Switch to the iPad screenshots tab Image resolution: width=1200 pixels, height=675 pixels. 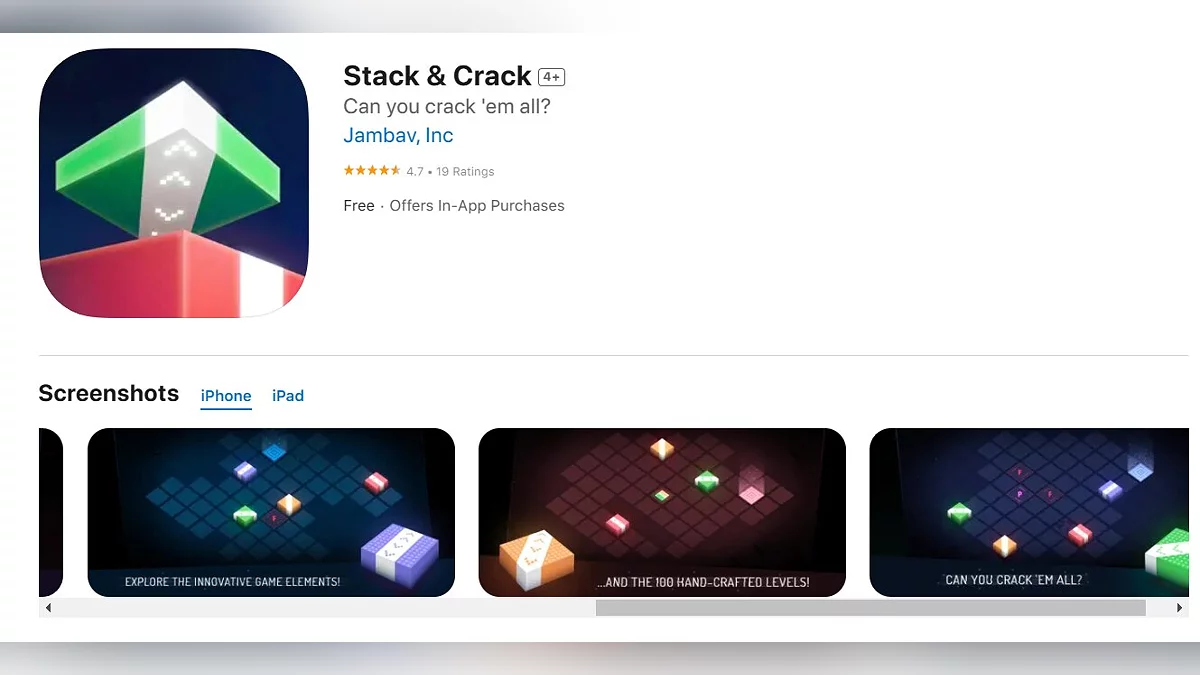(288, 396)
